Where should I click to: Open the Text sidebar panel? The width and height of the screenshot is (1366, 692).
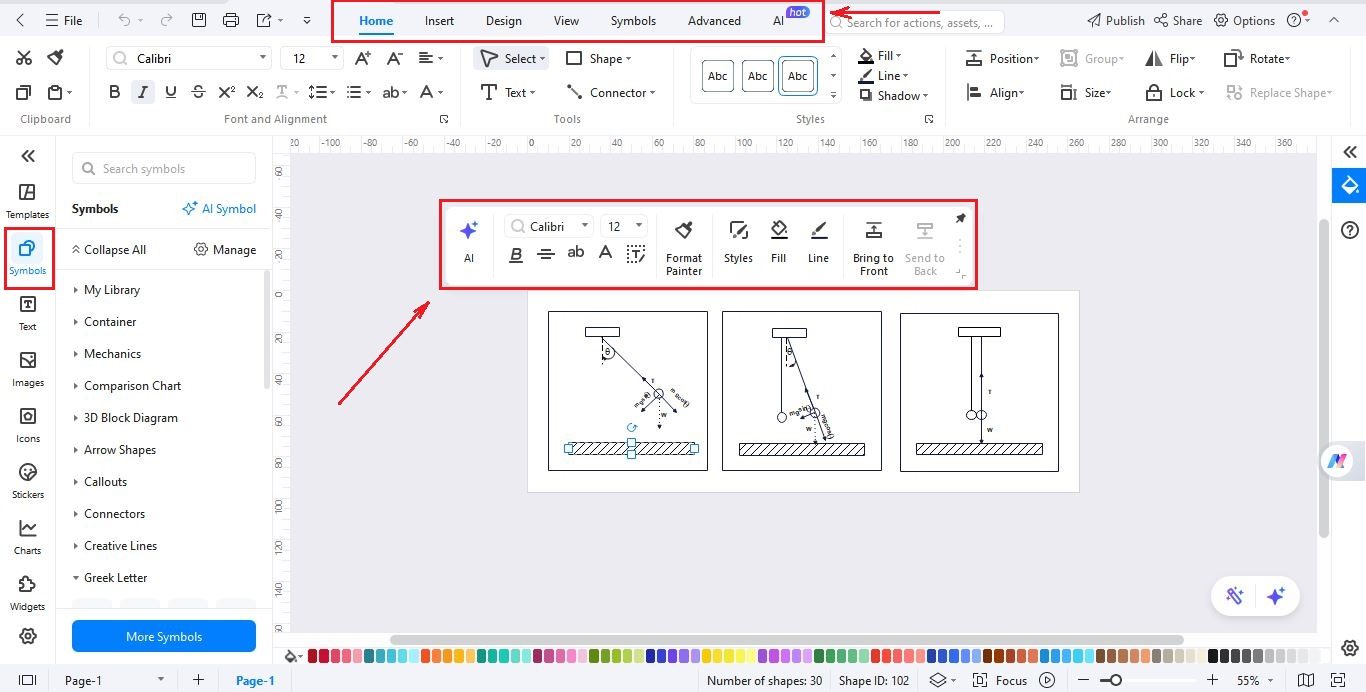click(27, 312)
